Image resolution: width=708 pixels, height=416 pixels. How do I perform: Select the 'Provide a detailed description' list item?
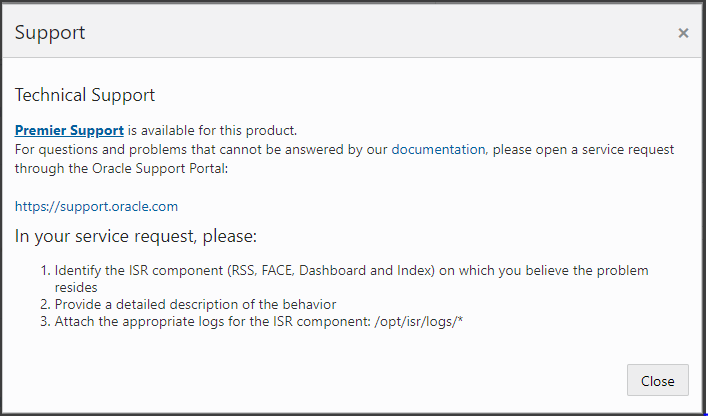click(195, 304)
